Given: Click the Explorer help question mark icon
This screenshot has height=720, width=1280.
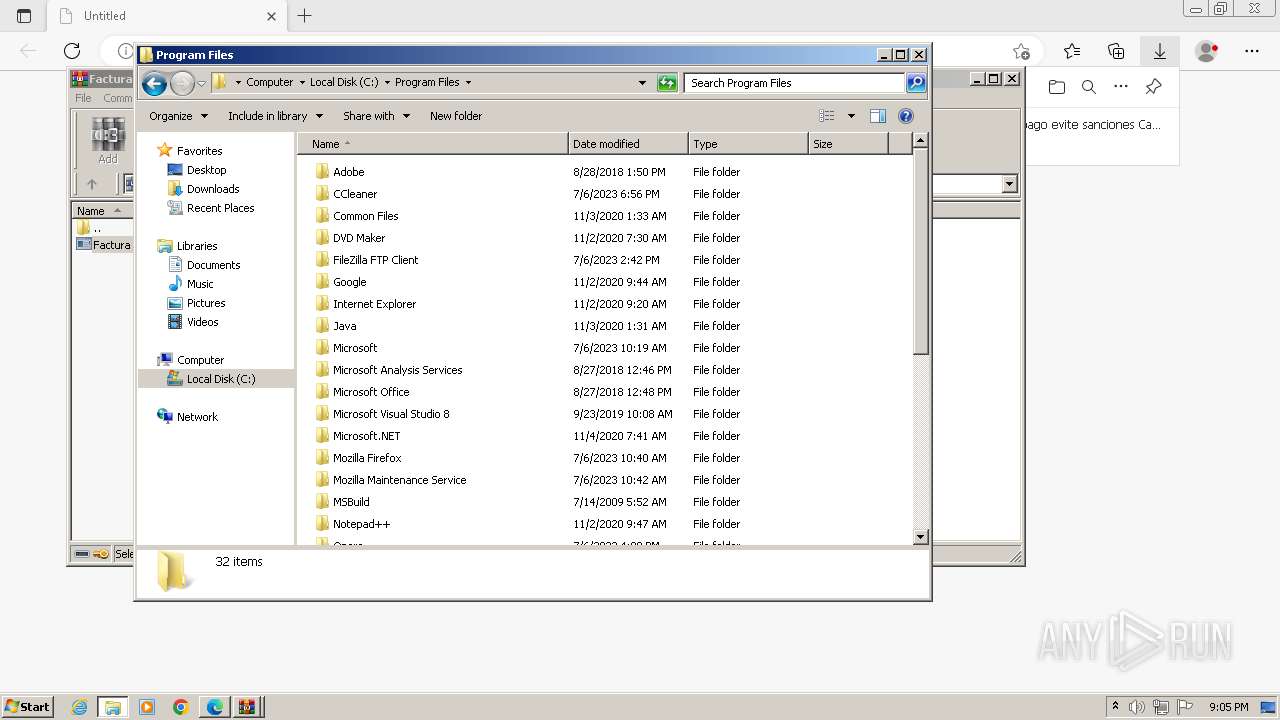Looking at the screenshot, I should [906, 116].
